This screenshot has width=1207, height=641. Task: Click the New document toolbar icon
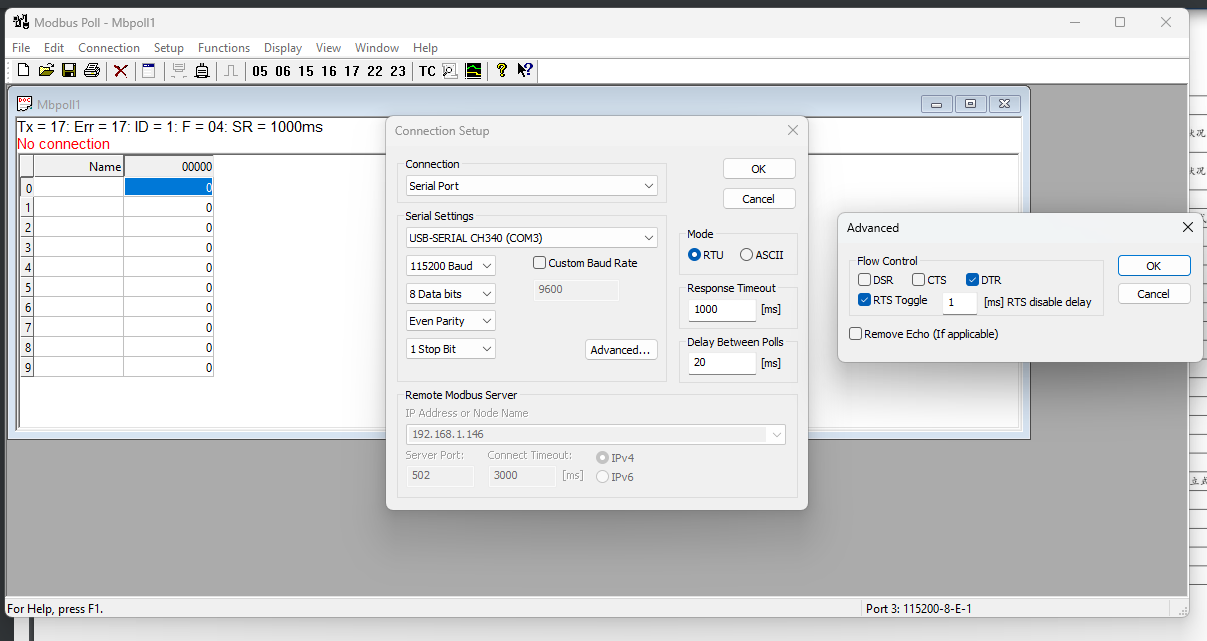click(x=24, y=71)
